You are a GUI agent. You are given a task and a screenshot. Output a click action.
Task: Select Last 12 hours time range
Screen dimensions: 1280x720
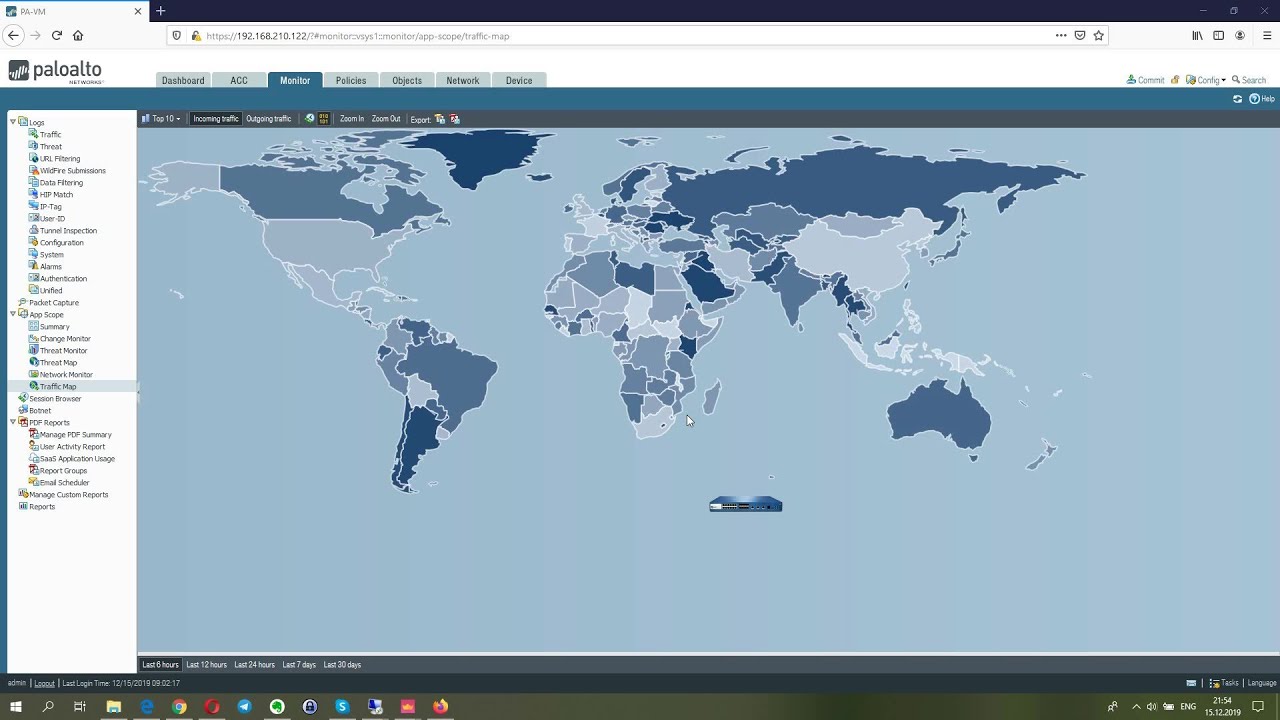click(x=206, y=665)
